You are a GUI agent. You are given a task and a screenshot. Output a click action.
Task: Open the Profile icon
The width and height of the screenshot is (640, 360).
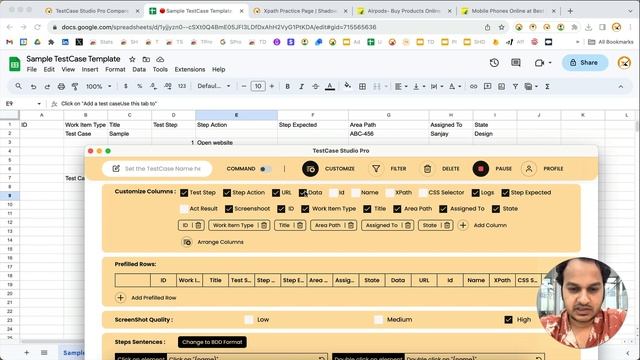tap(529, 169)
